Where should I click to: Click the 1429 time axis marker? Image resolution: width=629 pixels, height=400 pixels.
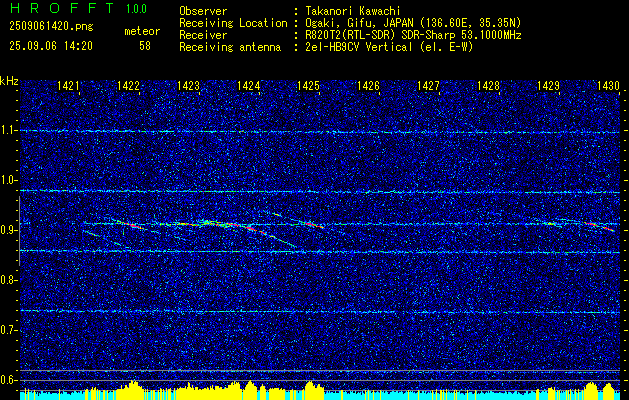click(549, 85)
